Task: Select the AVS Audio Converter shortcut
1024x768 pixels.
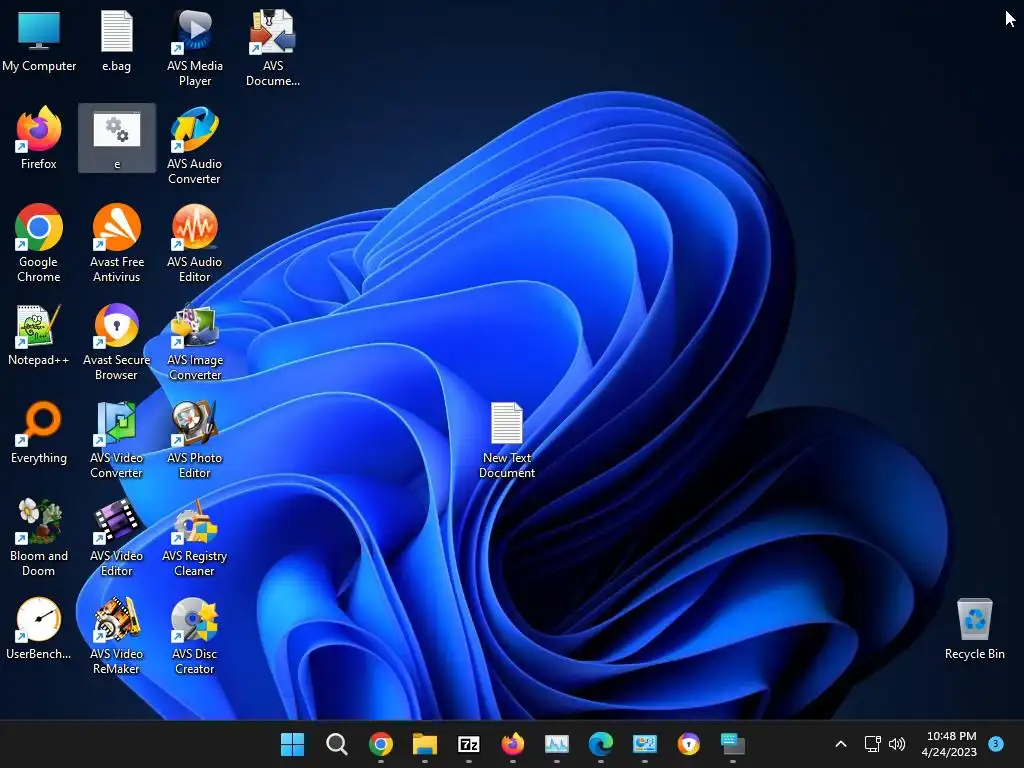Action: (195, 146)
